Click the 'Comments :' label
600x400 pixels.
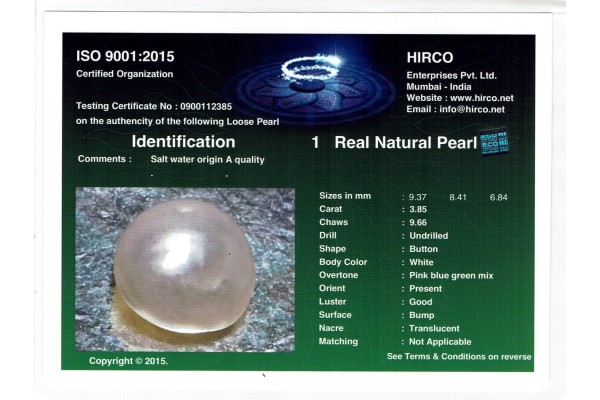104,159
